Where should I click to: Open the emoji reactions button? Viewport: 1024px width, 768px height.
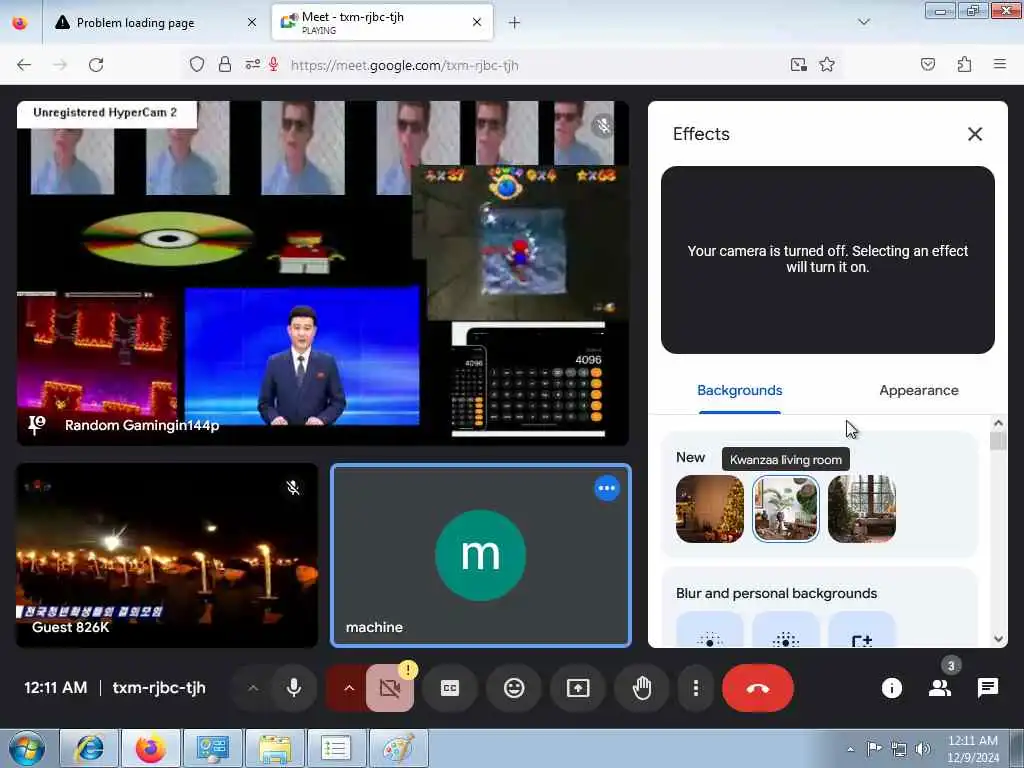[514, 688]
